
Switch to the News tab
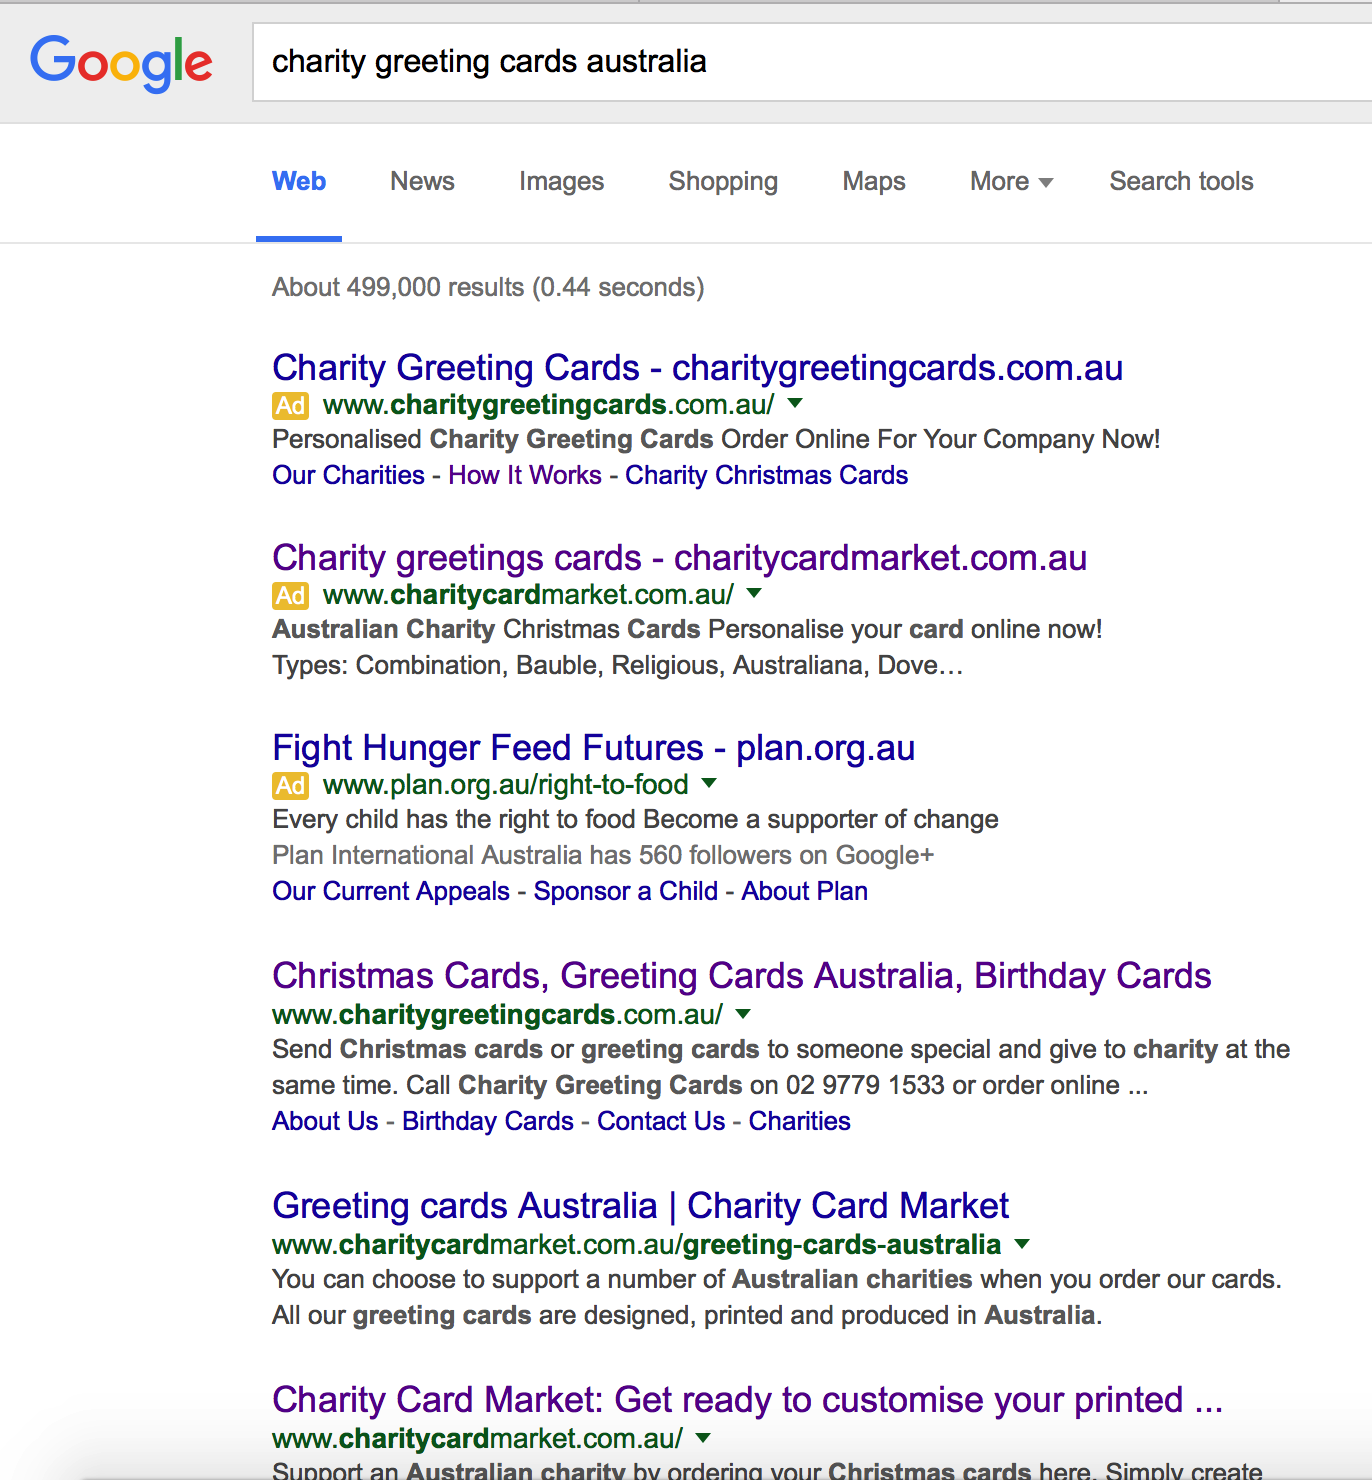tap(422, 181)
